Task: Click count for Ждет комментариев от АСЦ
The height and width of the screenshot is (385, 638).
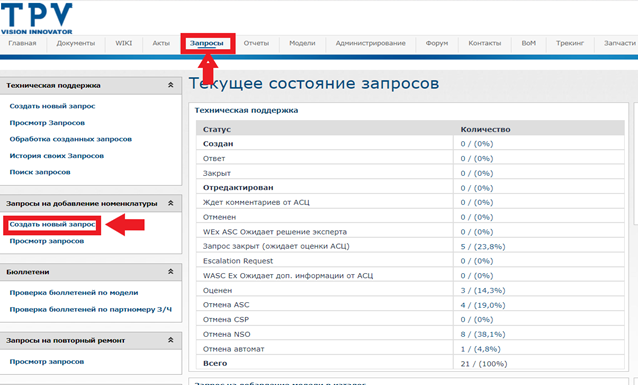Action: coord(477,203)
